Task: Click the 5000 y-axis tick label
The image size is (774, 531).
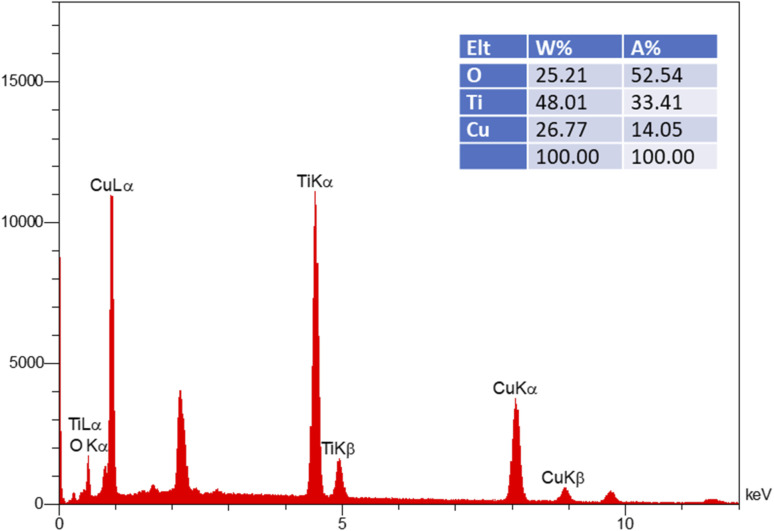Action: coord(27,363)
